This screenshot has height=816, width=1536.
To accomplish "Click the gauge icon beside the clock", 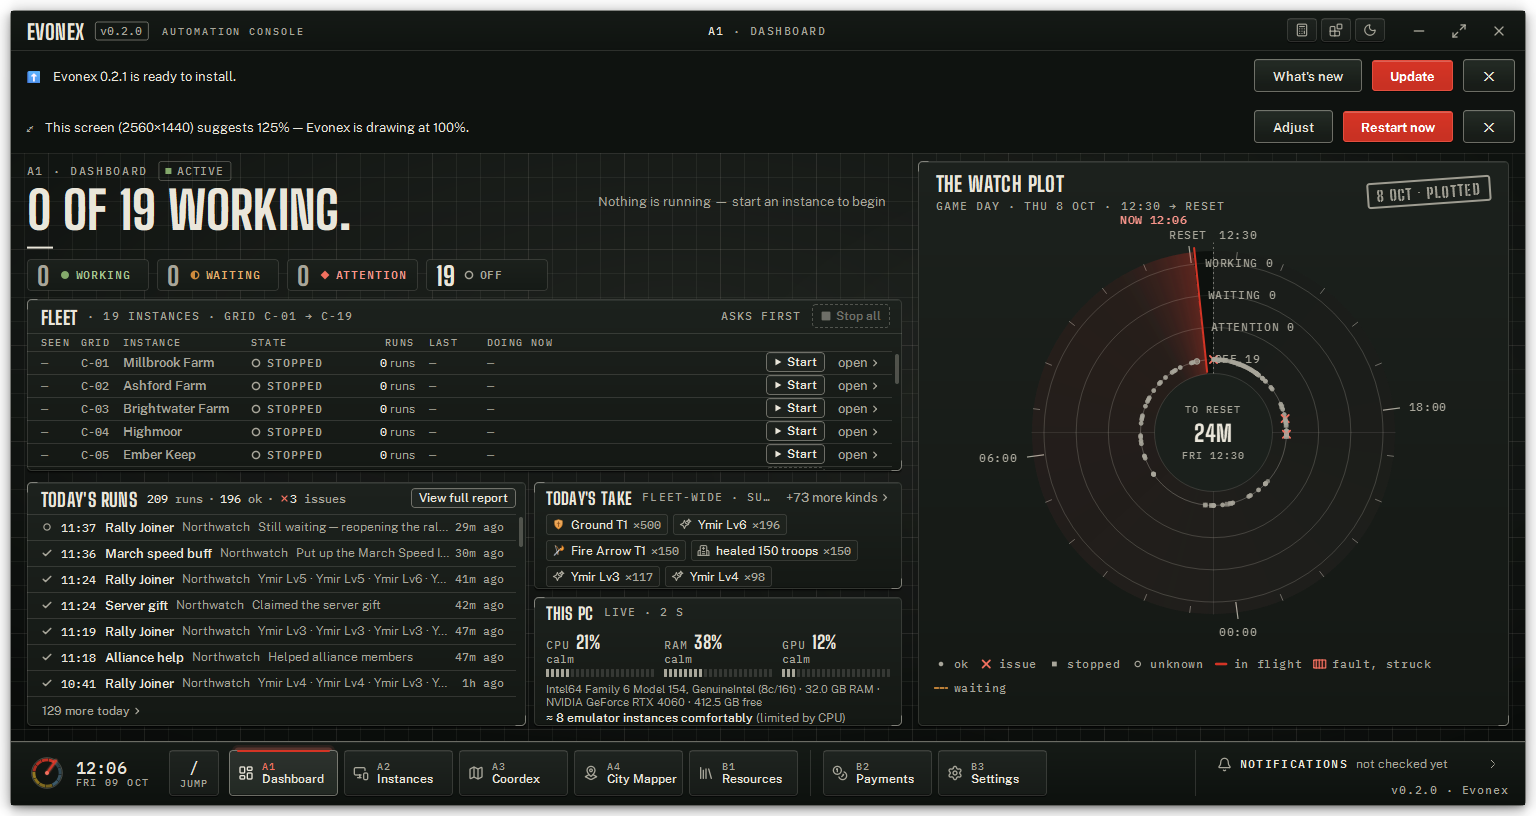I will [x=47, y=773].
